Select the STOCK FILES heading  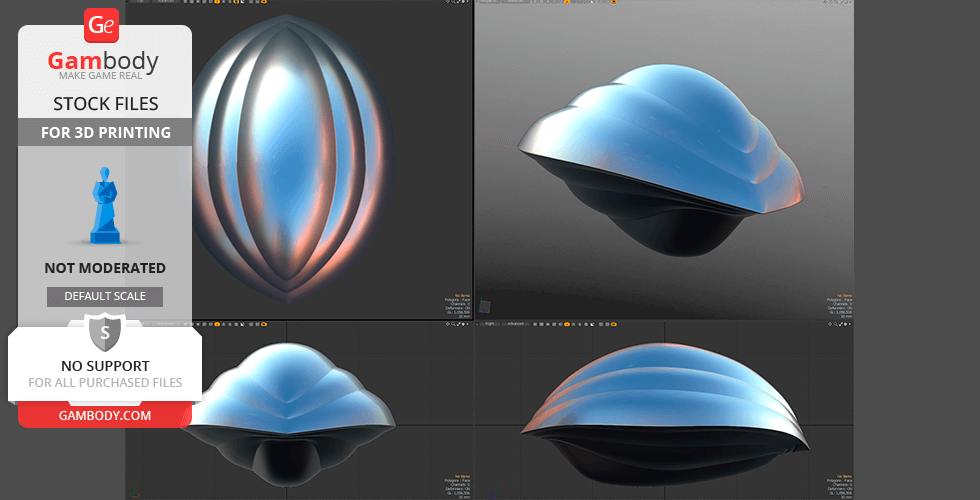pos(105,104)
